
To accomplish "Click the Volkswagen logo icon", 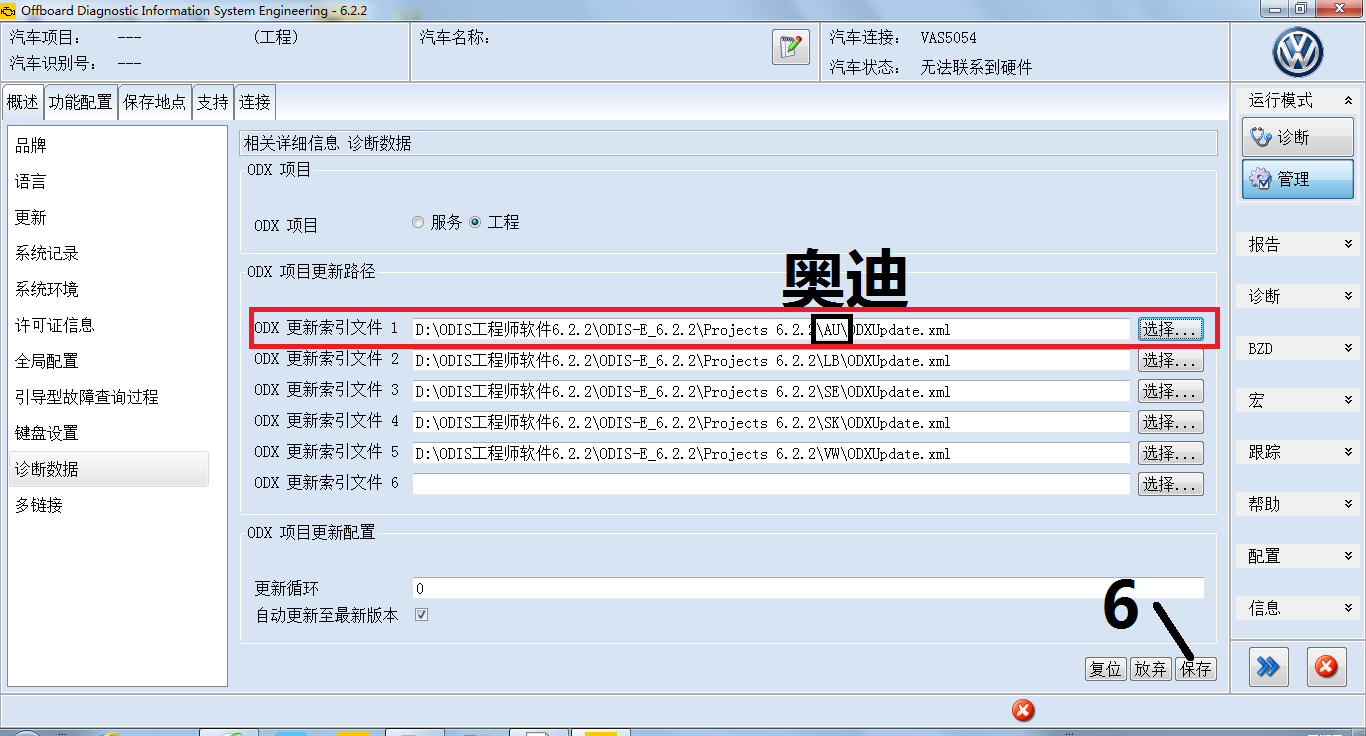I will pos(1298,52).
